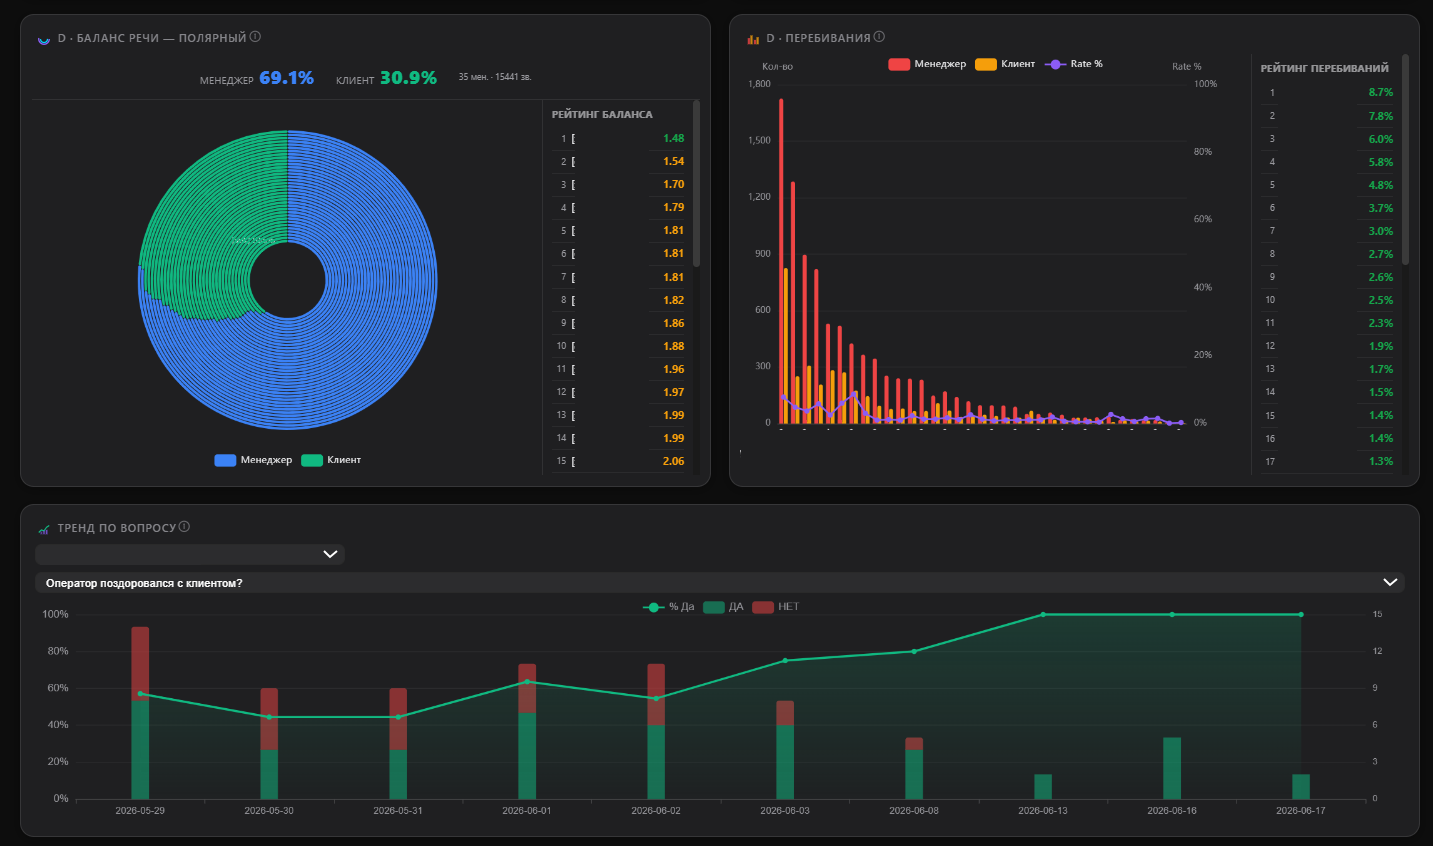The image size is (1433, 846).
Task: Click the green bar for 2026-06-16
Action: pos(1172,768)
